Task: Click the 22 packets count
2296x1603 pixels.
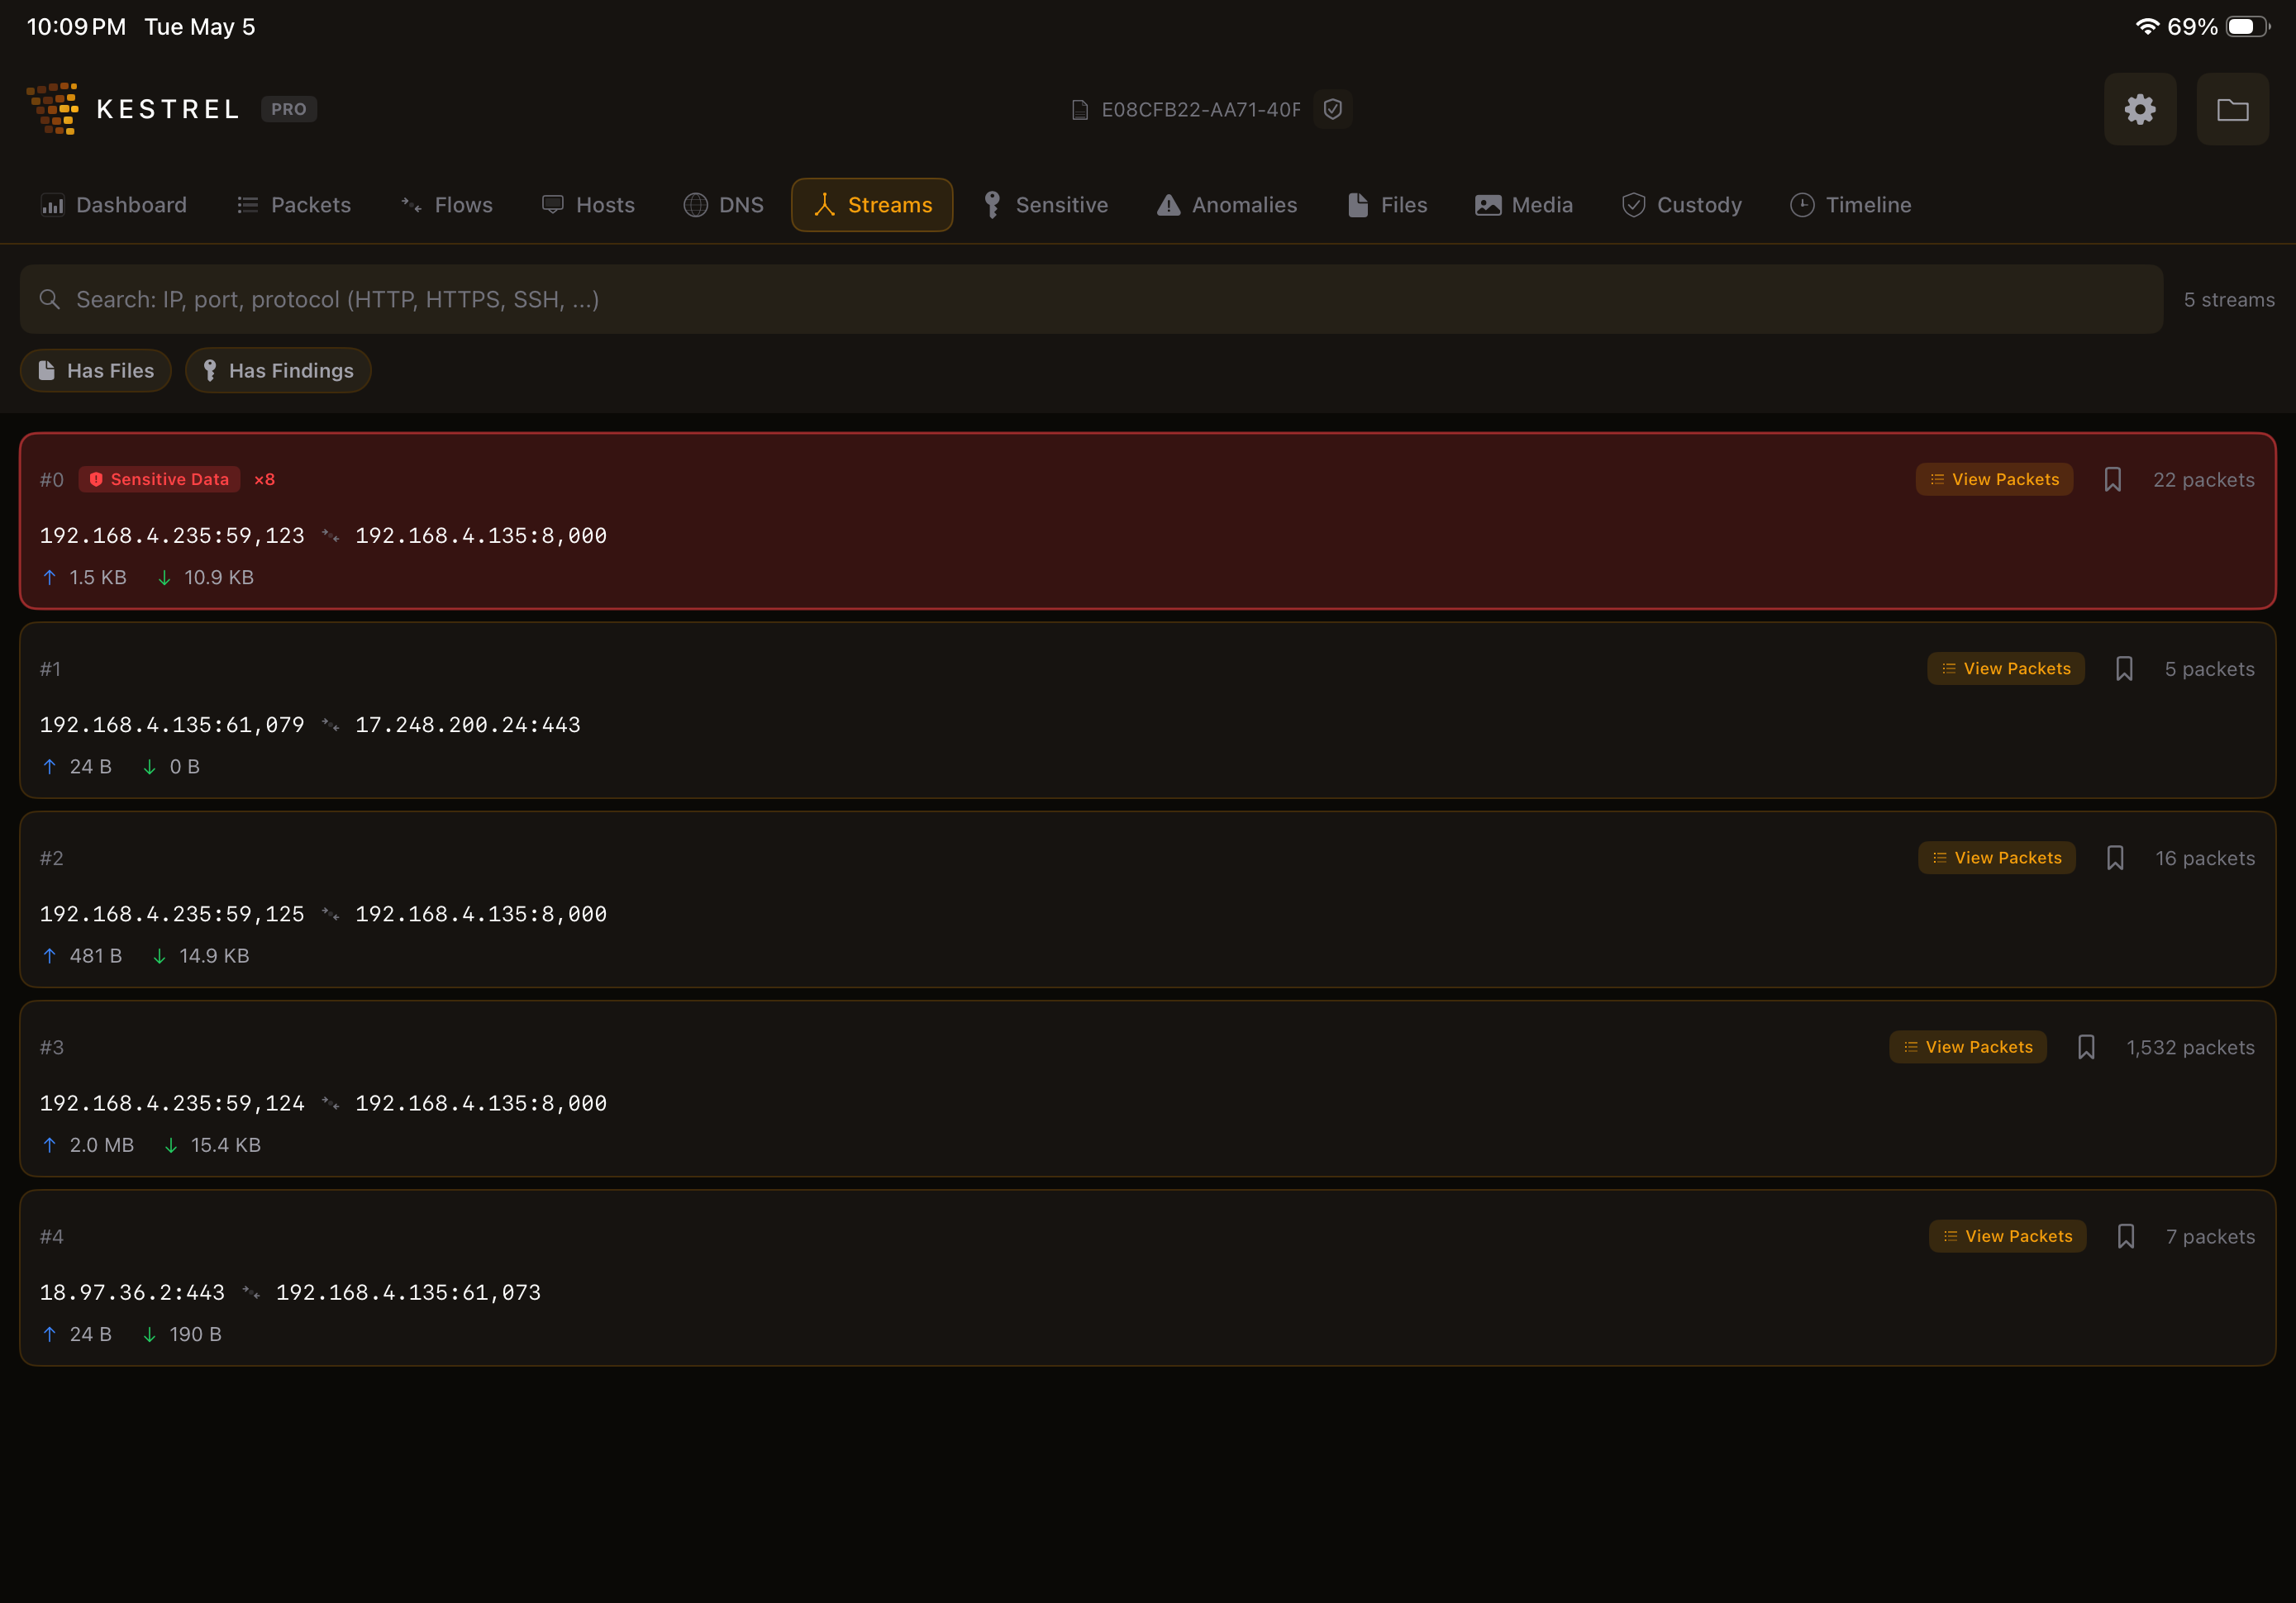Action: (2204, 480)
